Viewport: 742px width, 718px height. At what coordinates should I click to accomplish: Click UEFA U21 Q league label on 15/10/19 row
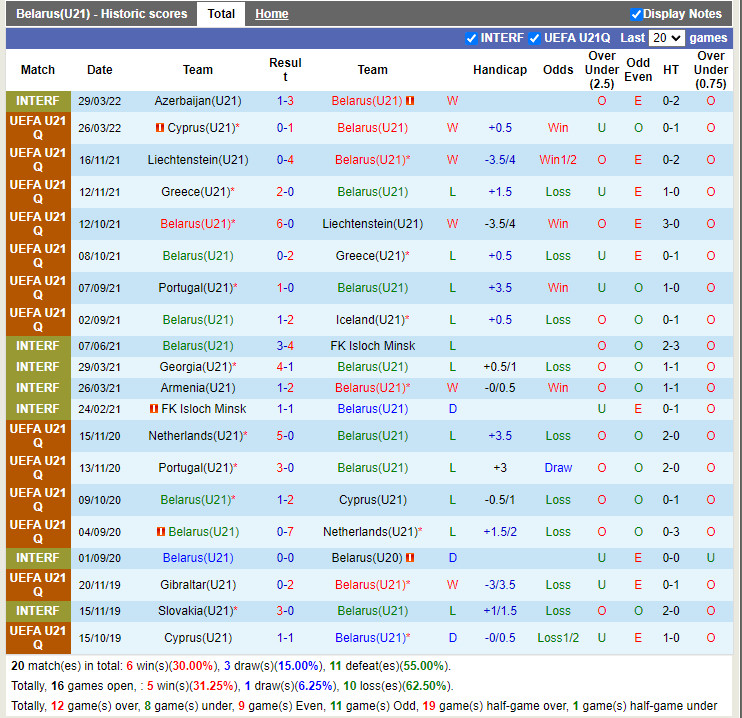coord(38,637)
